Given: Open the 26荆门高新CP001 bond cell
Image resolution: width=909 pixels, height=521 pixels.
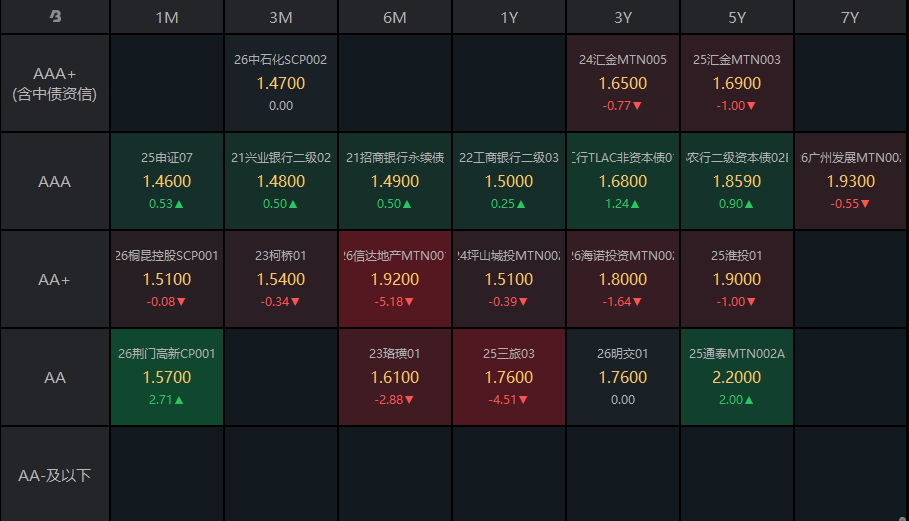Looking at the screenshot, I should (x=167, y=377).
